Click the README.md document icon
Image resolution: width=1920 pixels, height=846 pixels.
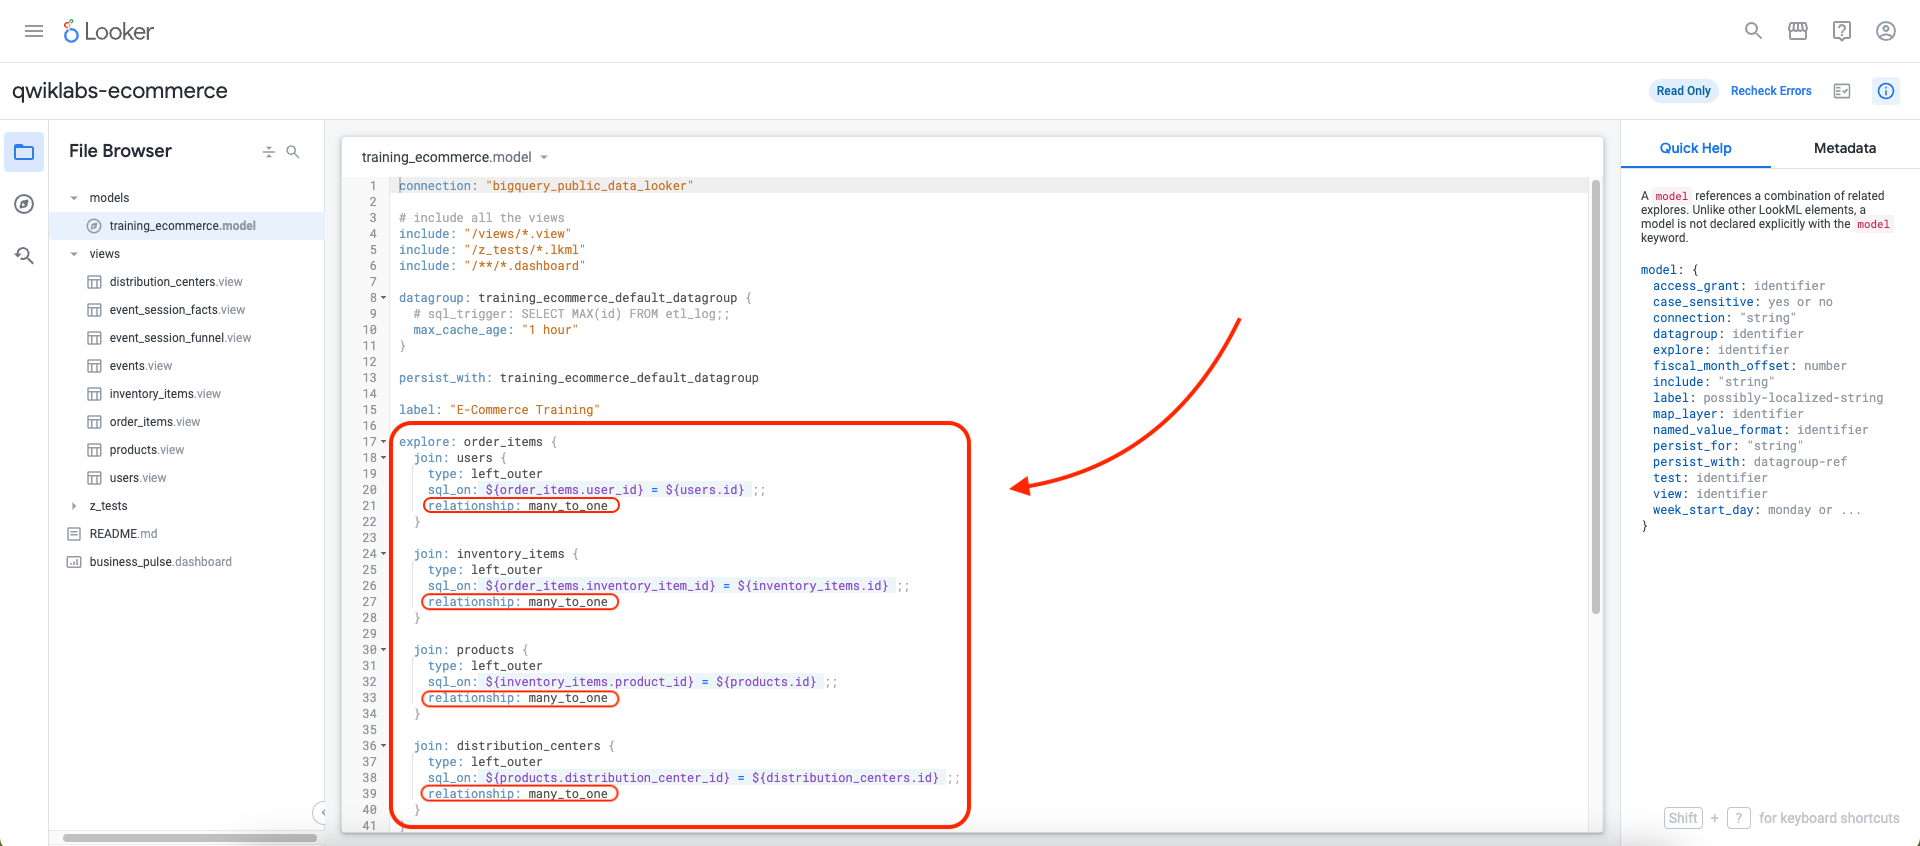(x=74, y=534)
